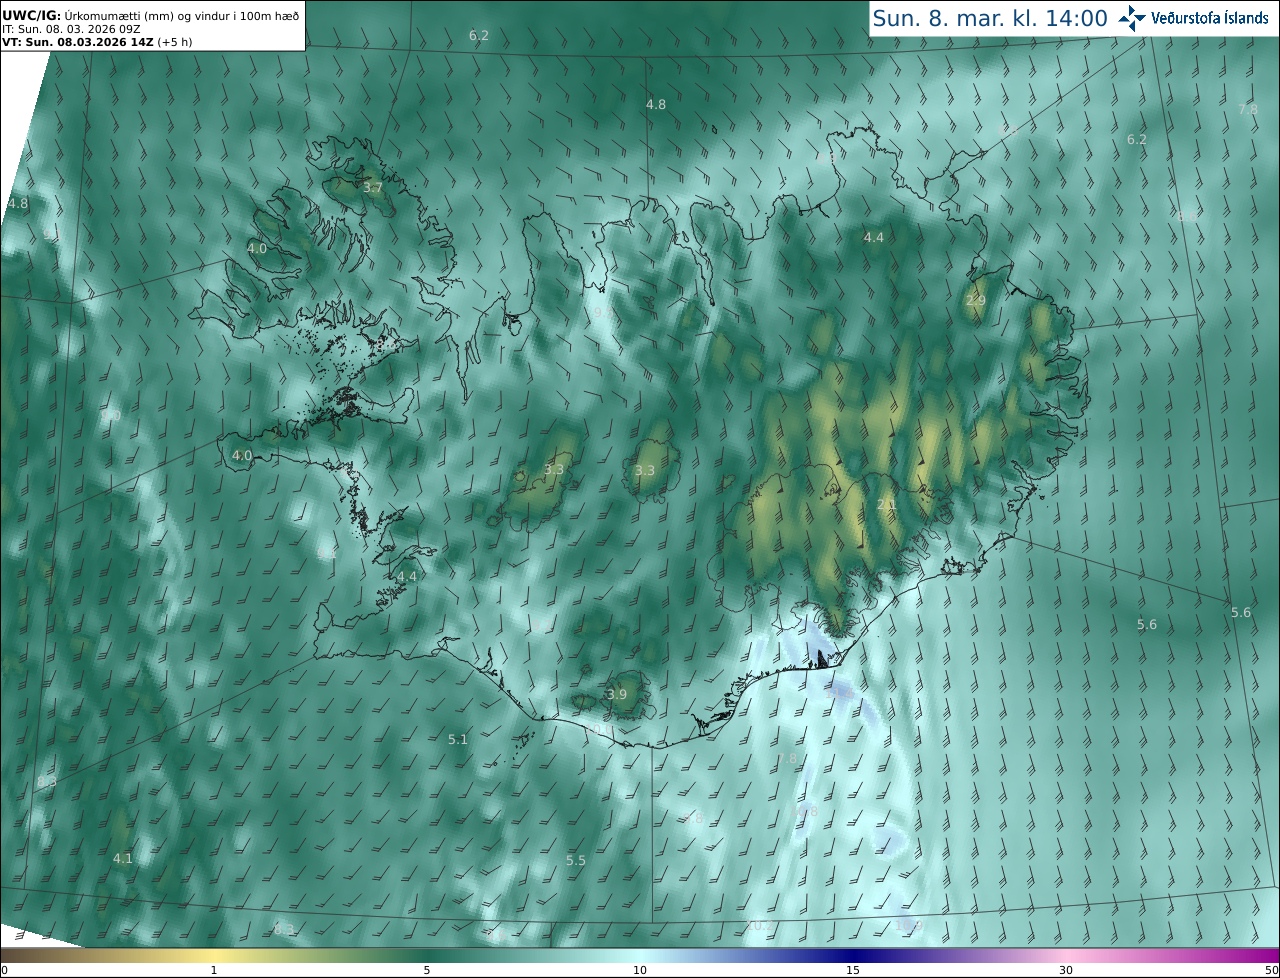Click the 'Sun. 8. mar. kl. 14:00' timestamp
Image resolution: width=1280 pixels, height=978 pixels.
(990, 18)
